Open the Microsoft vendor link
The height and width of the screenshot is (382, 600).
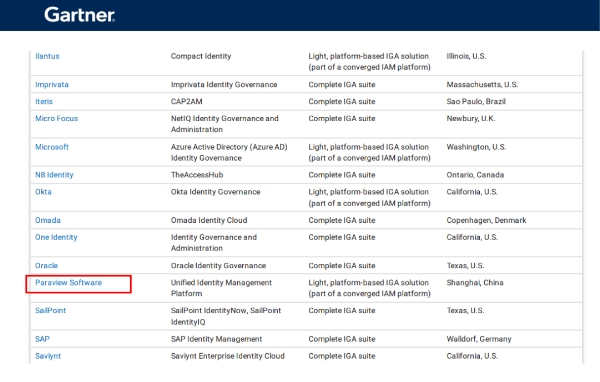pos(52,147)
